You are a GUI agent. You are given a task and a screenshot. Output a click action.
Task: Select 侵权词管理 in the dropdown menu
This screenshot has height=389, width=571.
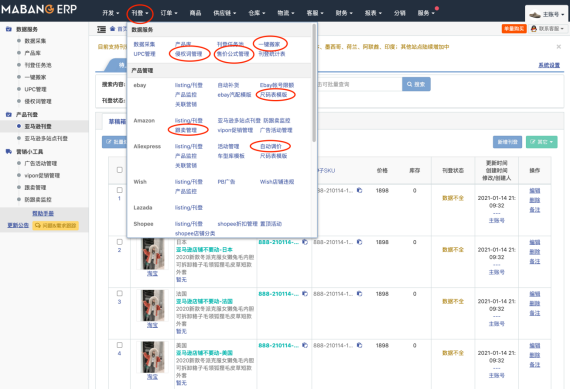tap(189, 54)
